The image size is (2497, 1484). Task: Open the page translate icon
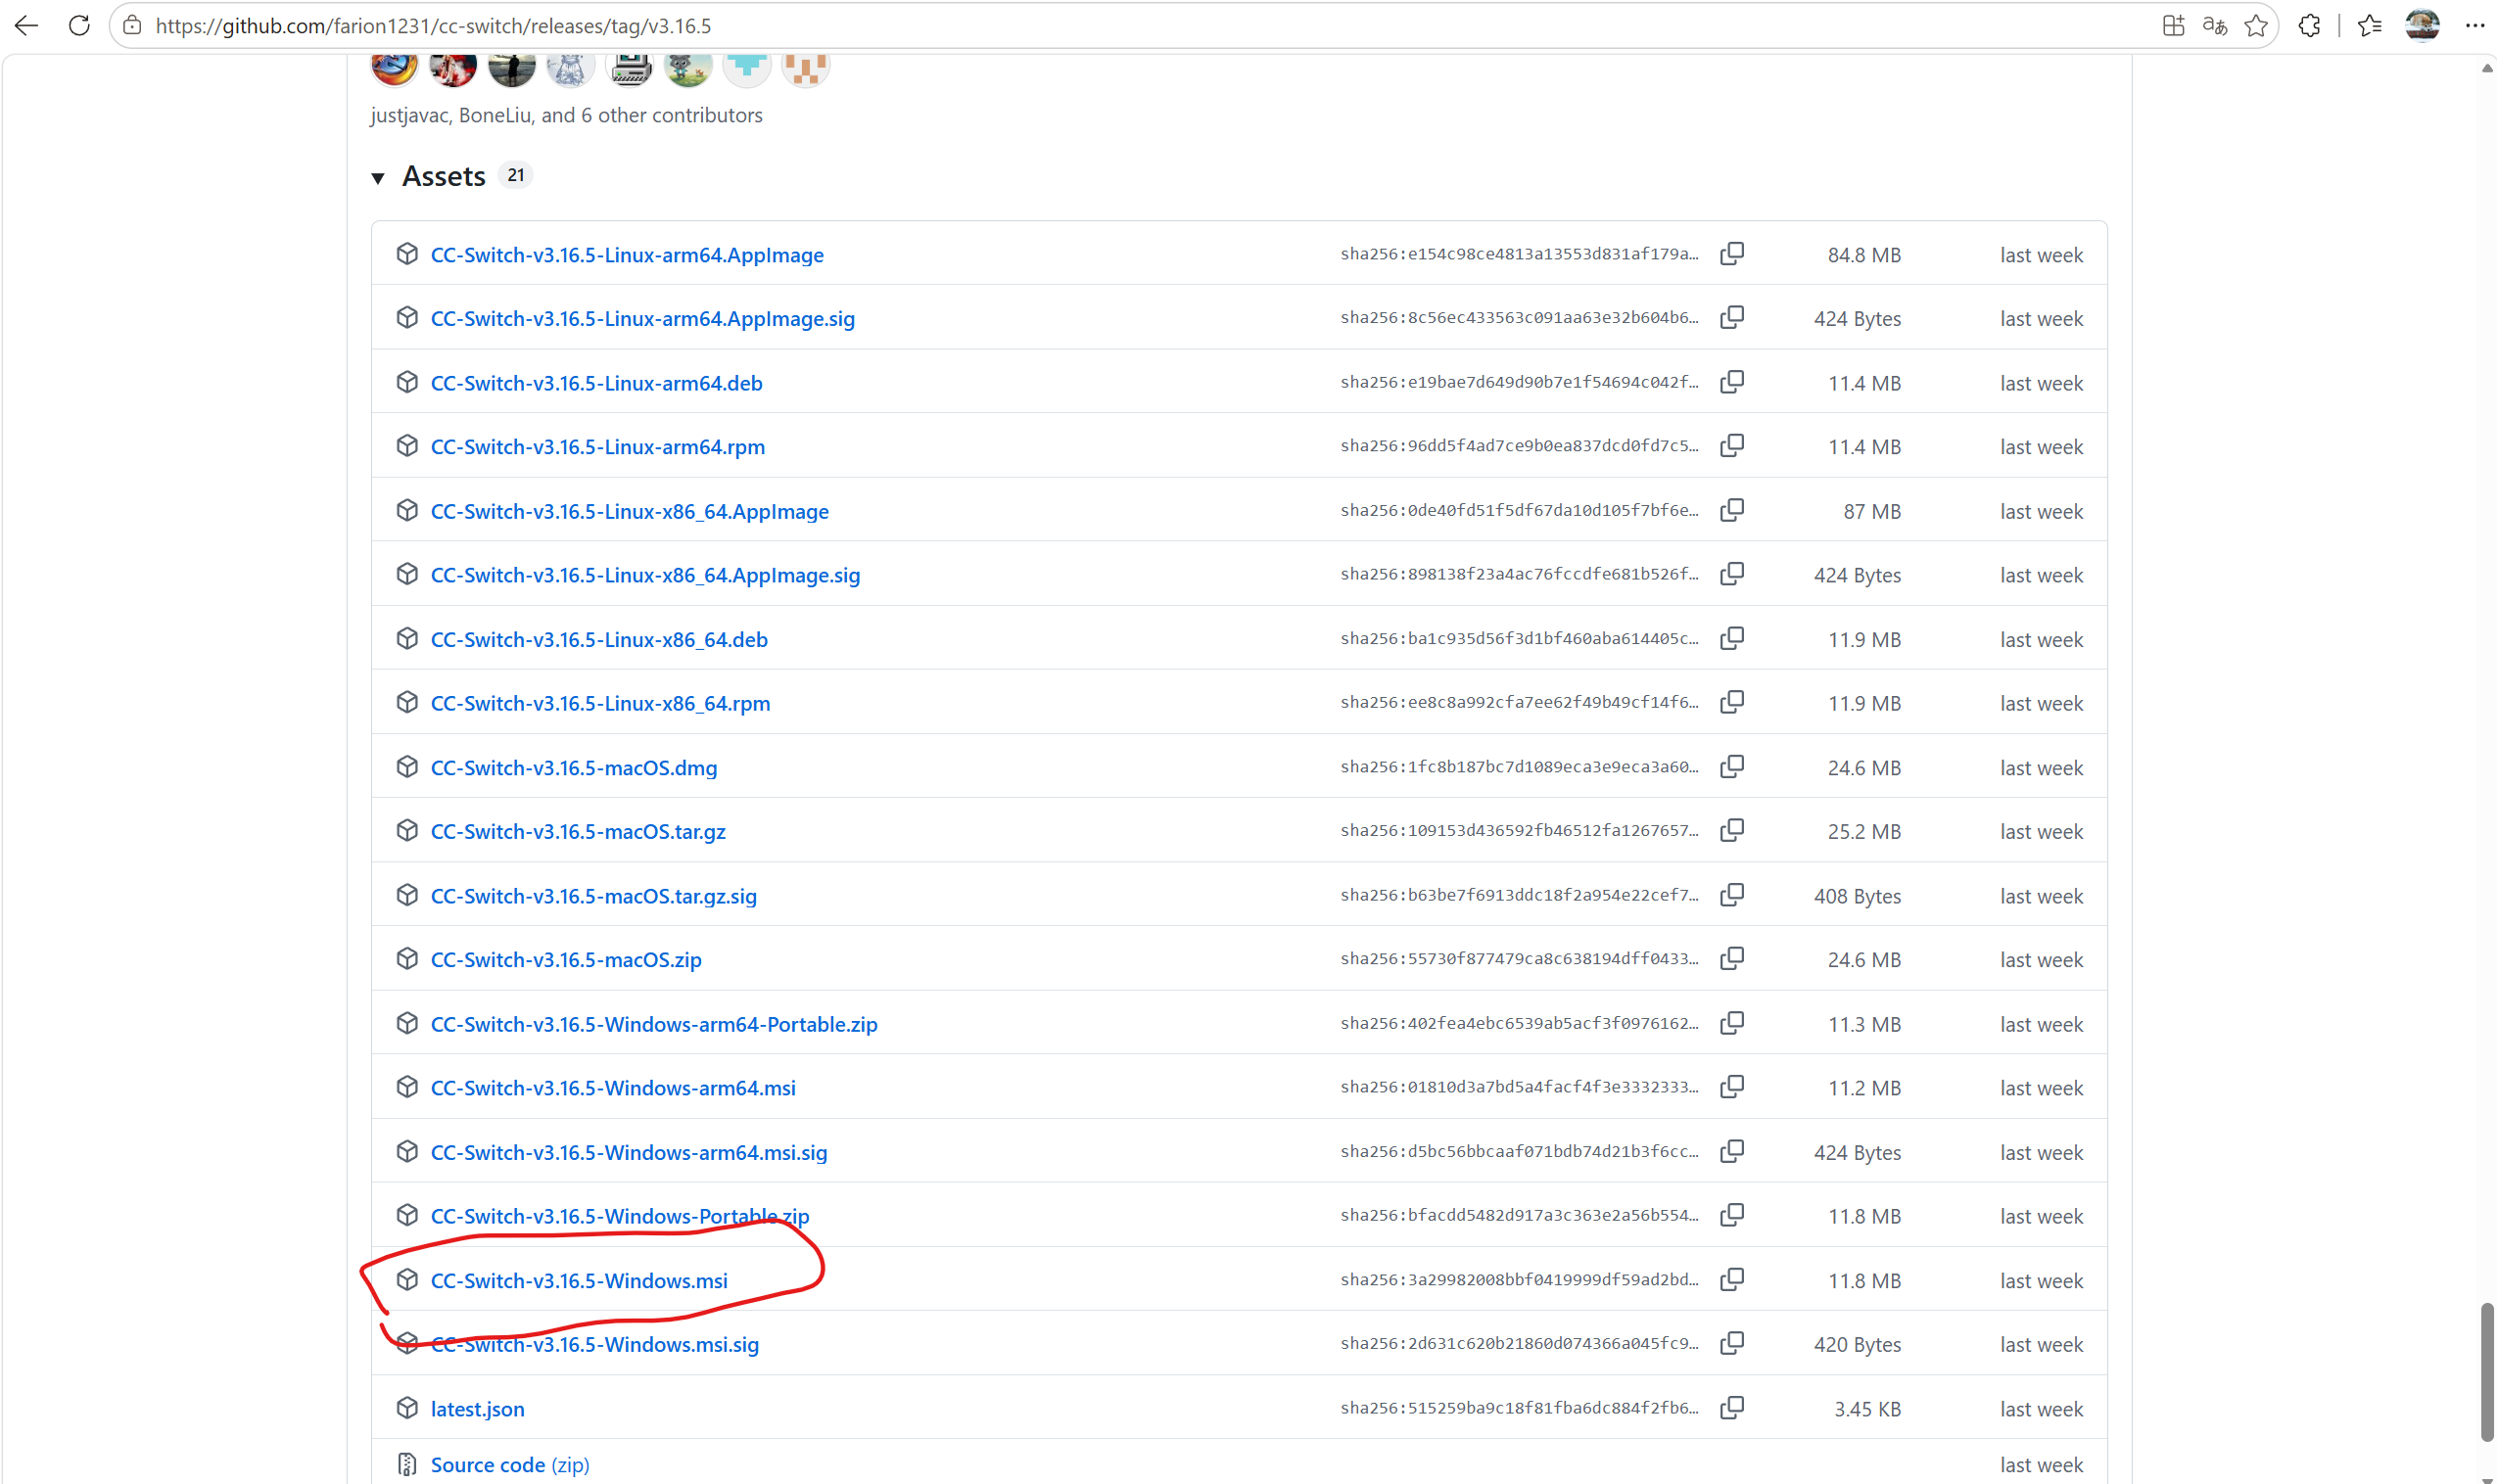click(x=2215, y=26)
